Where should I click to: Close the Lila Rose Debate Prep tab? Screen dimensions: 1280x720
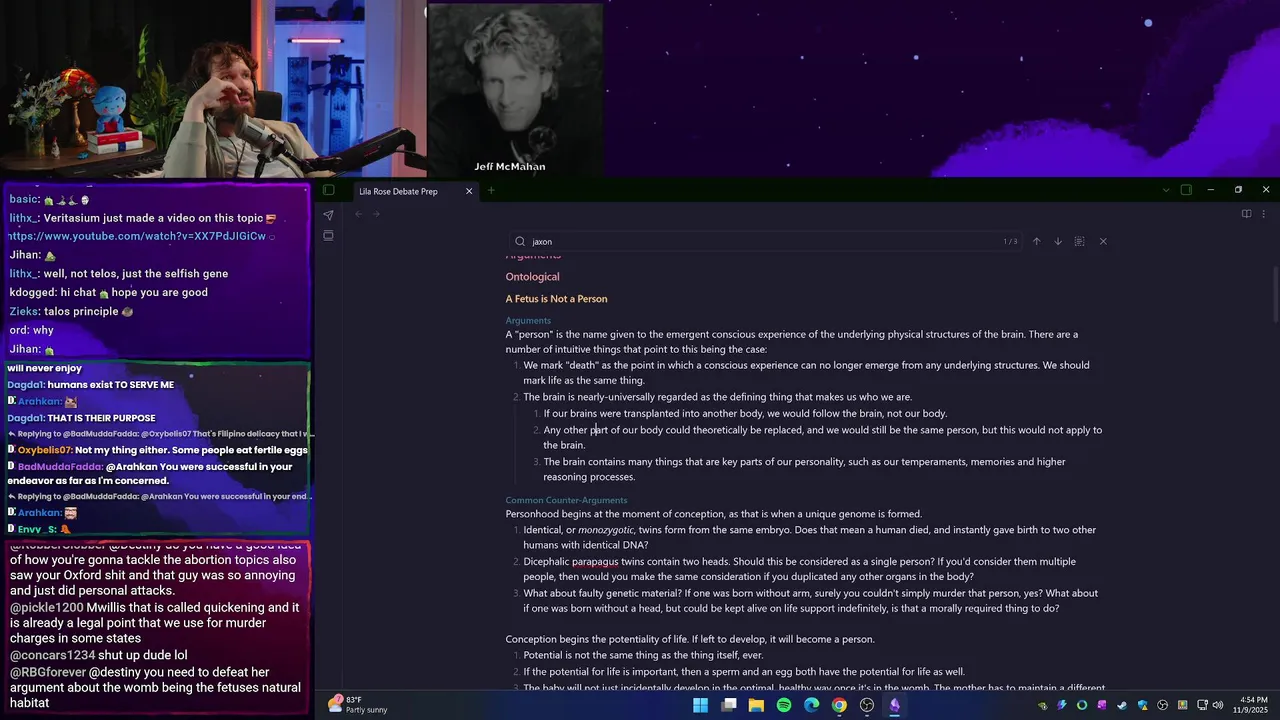tap(469, 191)
